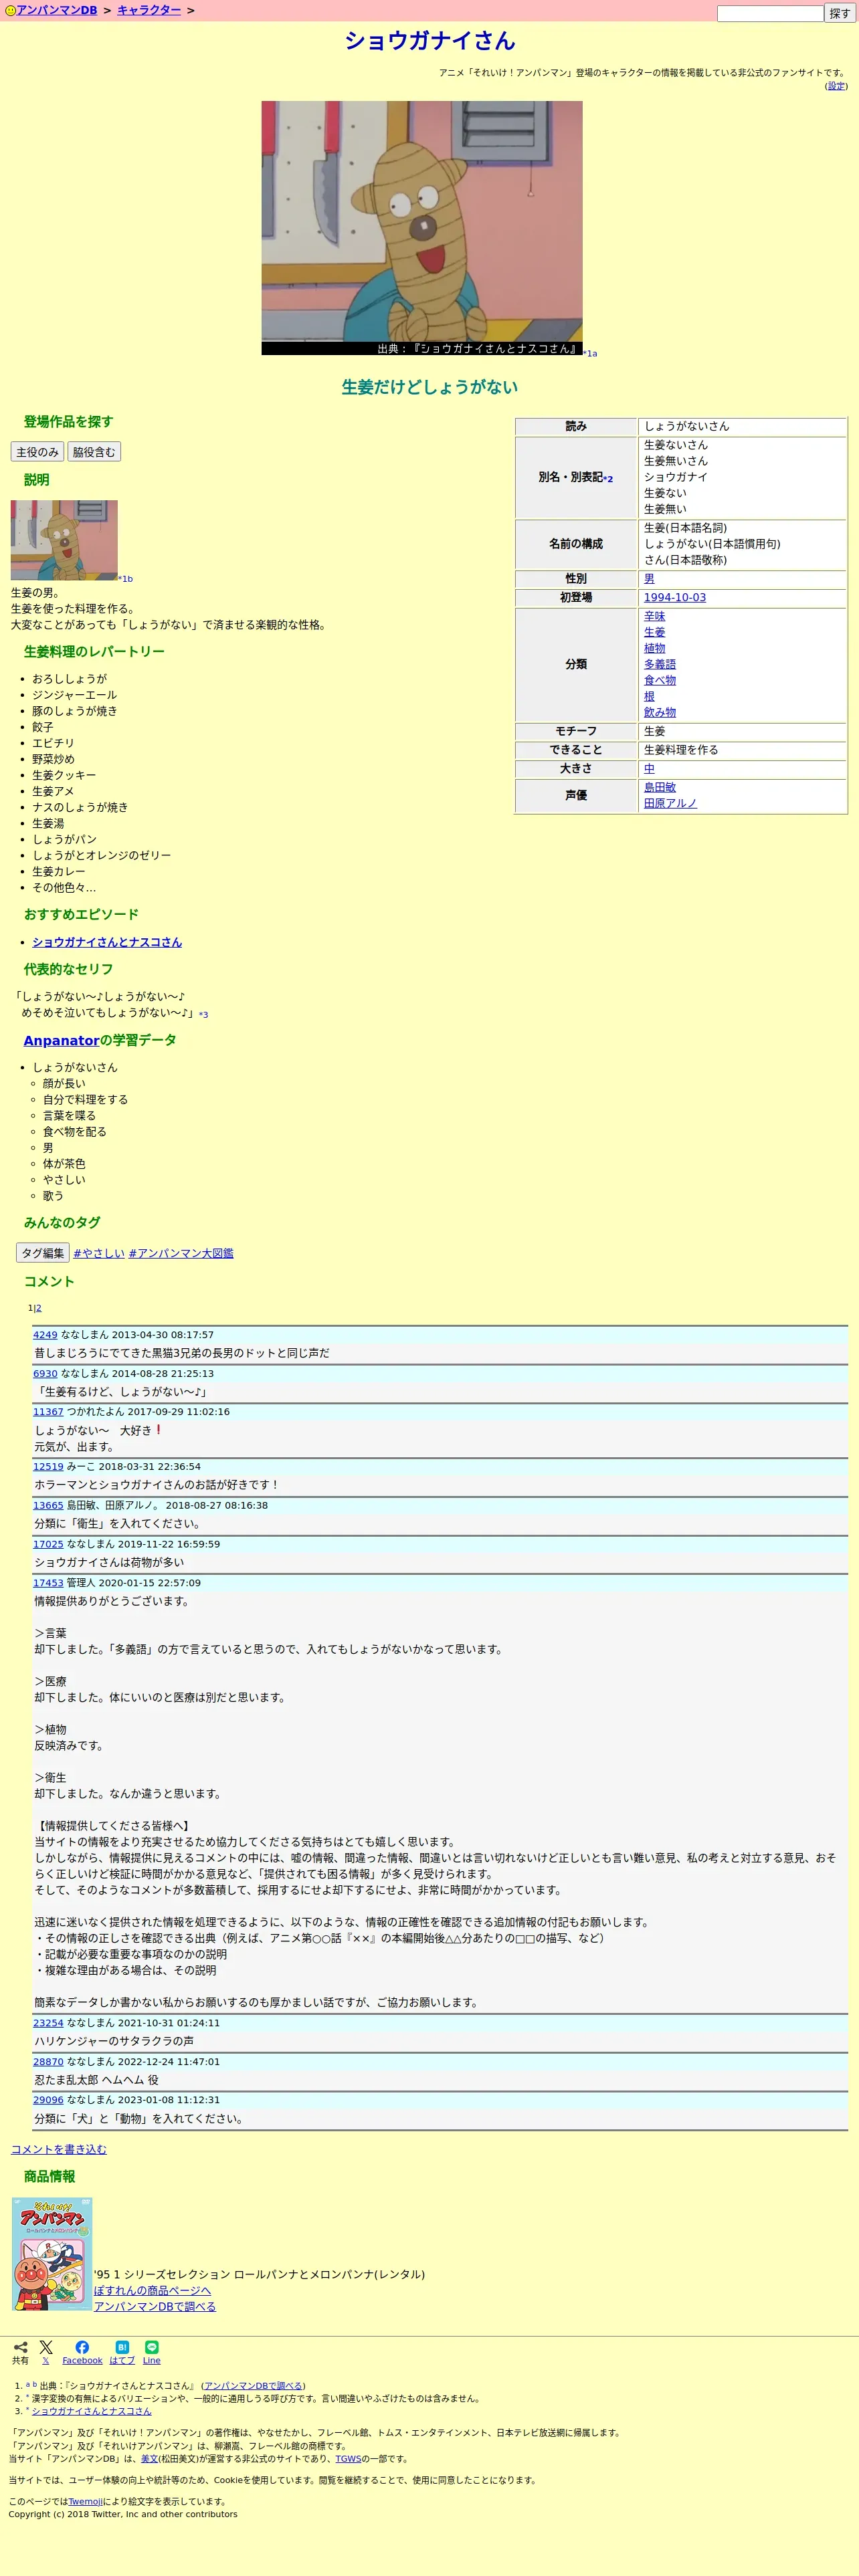Screen dimensions: 859x2576
Task: Click the 生姜料理のレパートリー heading
Action: coord(94,651)
